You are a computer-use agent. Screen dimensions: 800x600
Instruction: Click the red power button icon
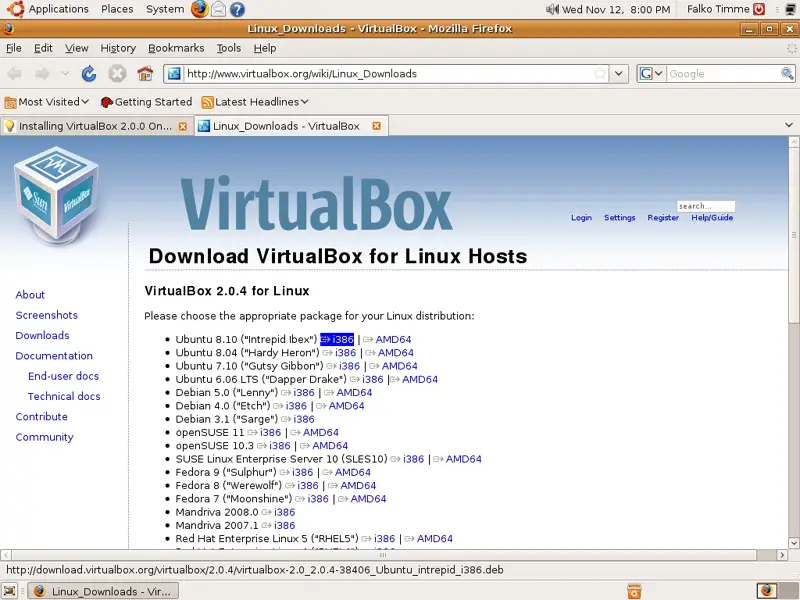tap(759, 9)
